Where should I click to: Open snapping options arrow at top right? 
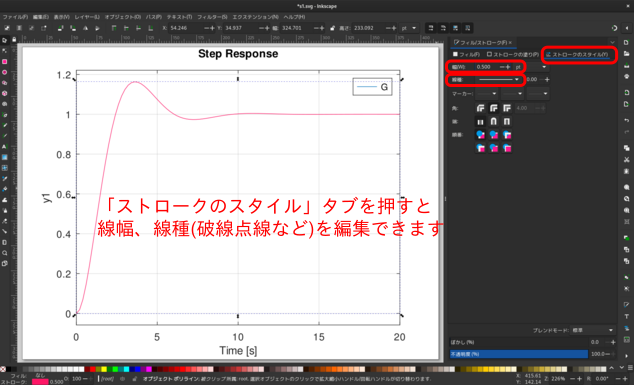coord(626,28)
